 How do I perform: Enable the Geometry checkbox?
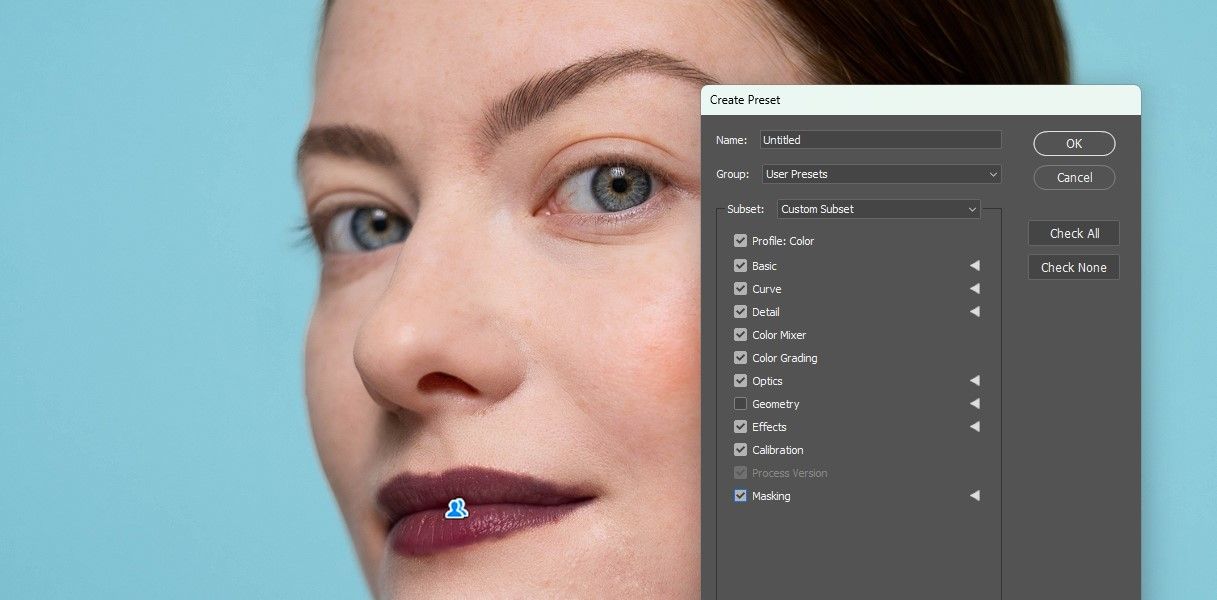[740, 404]
